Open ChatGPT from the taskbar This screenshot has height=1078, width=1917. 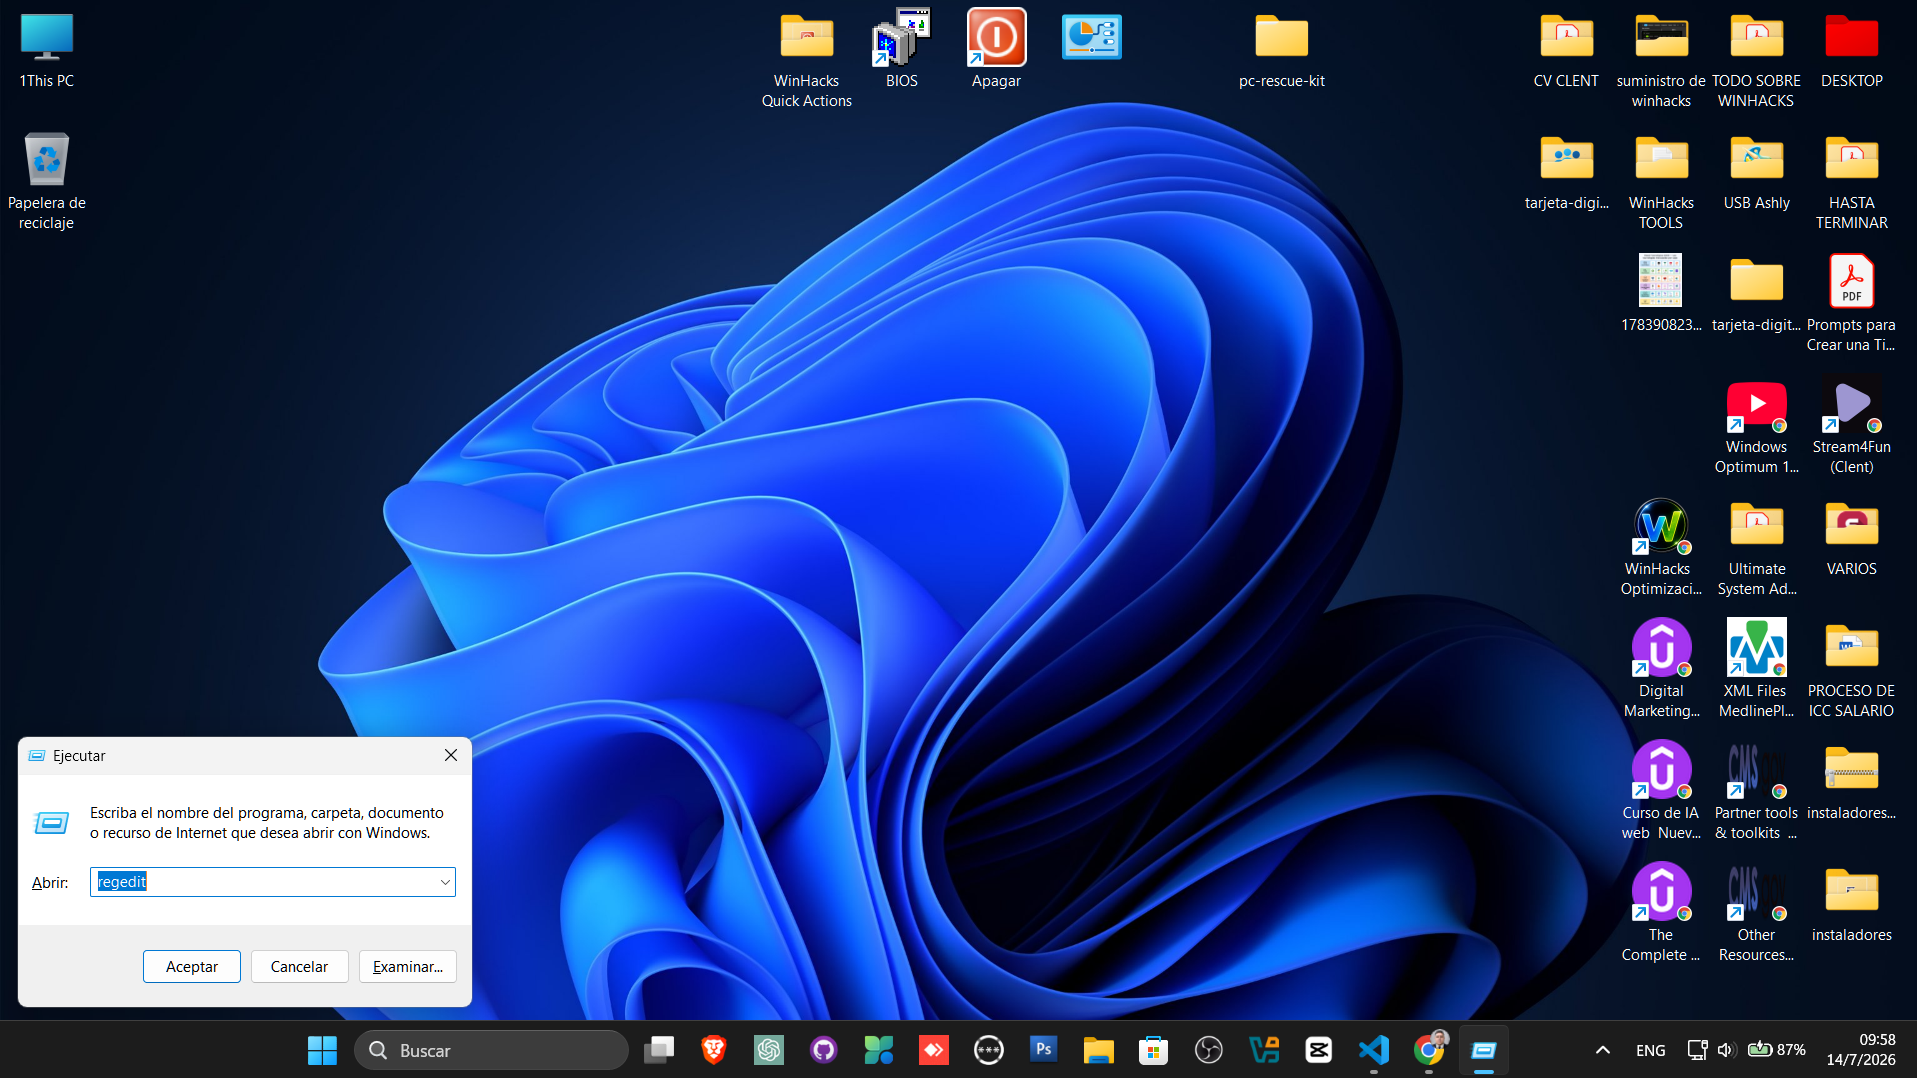(769, 1050)
